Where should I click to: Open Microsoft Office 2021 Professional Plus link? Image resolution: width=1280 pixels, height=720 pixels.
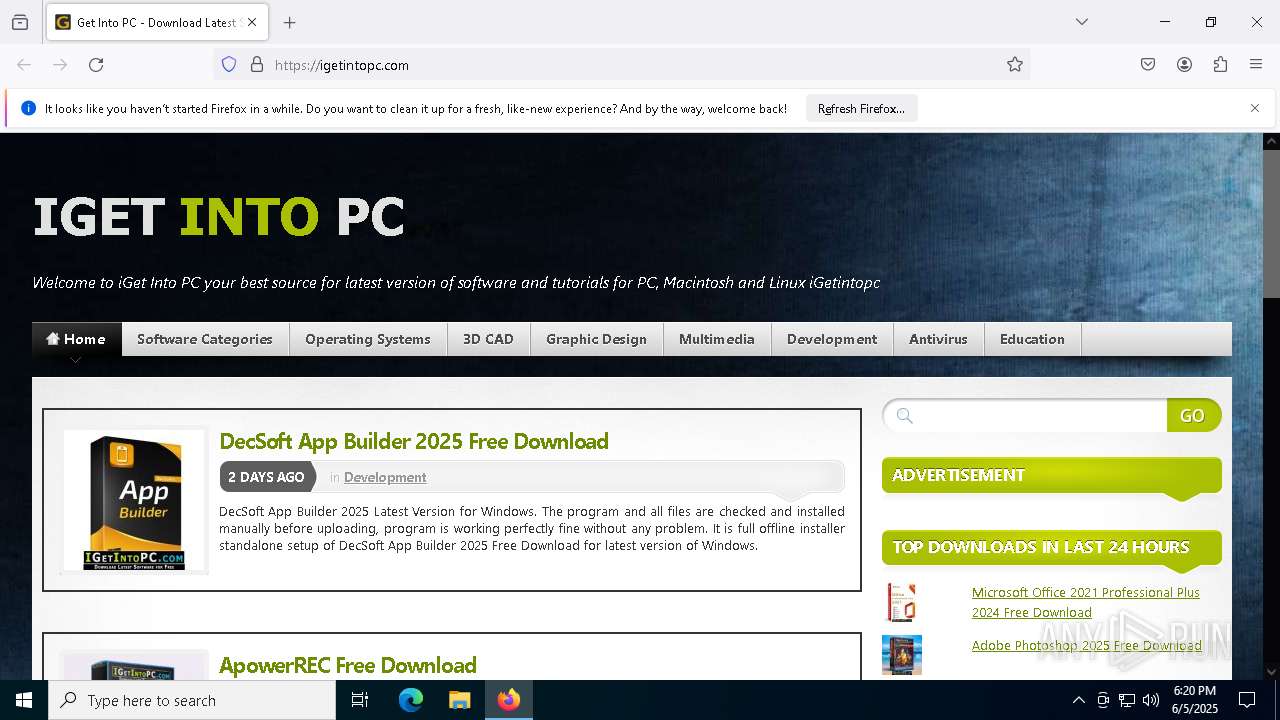point(1086,602)
